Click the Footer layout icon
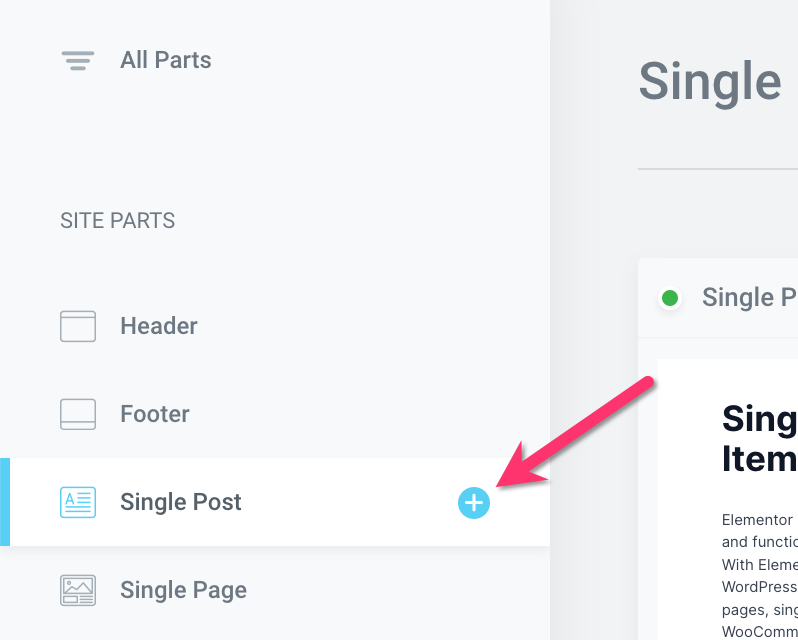798x640 pixels. (78, 414)
